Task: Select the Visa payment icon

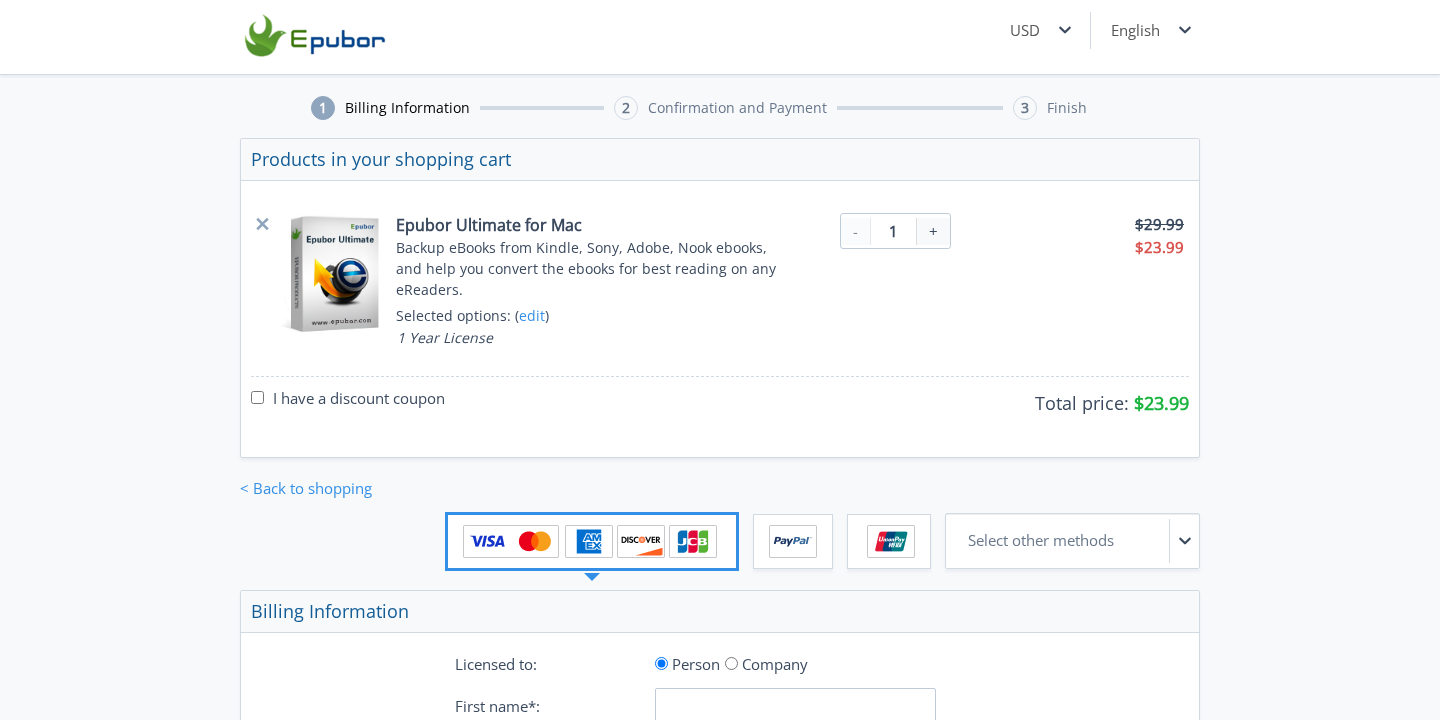Action: pyautogui.click(x=487, y=541)
